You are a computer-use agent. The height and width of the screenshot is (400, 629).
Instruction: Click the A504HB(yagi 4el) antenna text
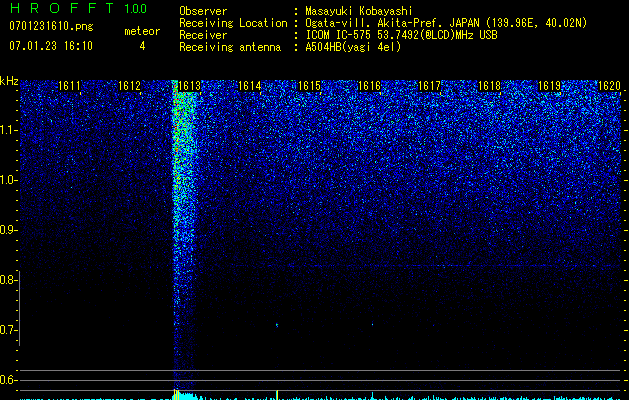click(353, 47)
